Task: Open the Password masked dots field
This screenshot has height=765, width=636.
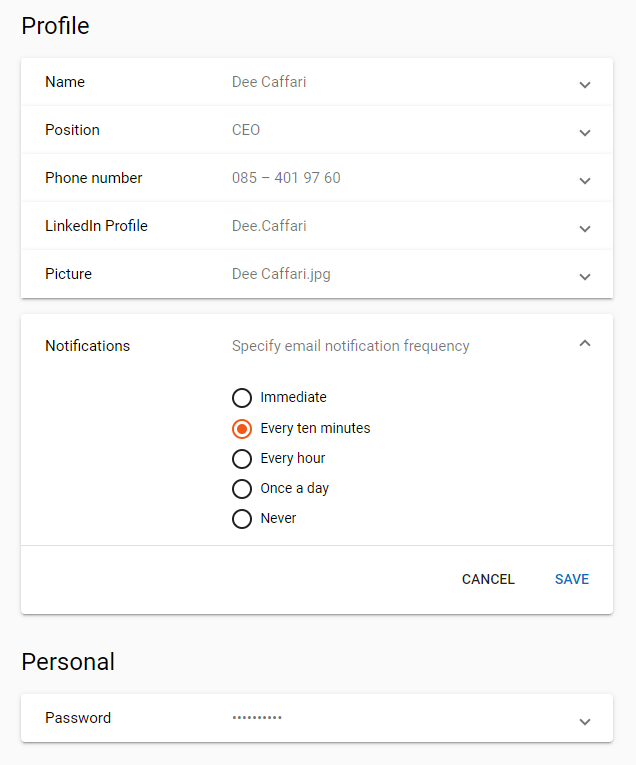Action: pos(257,717)
